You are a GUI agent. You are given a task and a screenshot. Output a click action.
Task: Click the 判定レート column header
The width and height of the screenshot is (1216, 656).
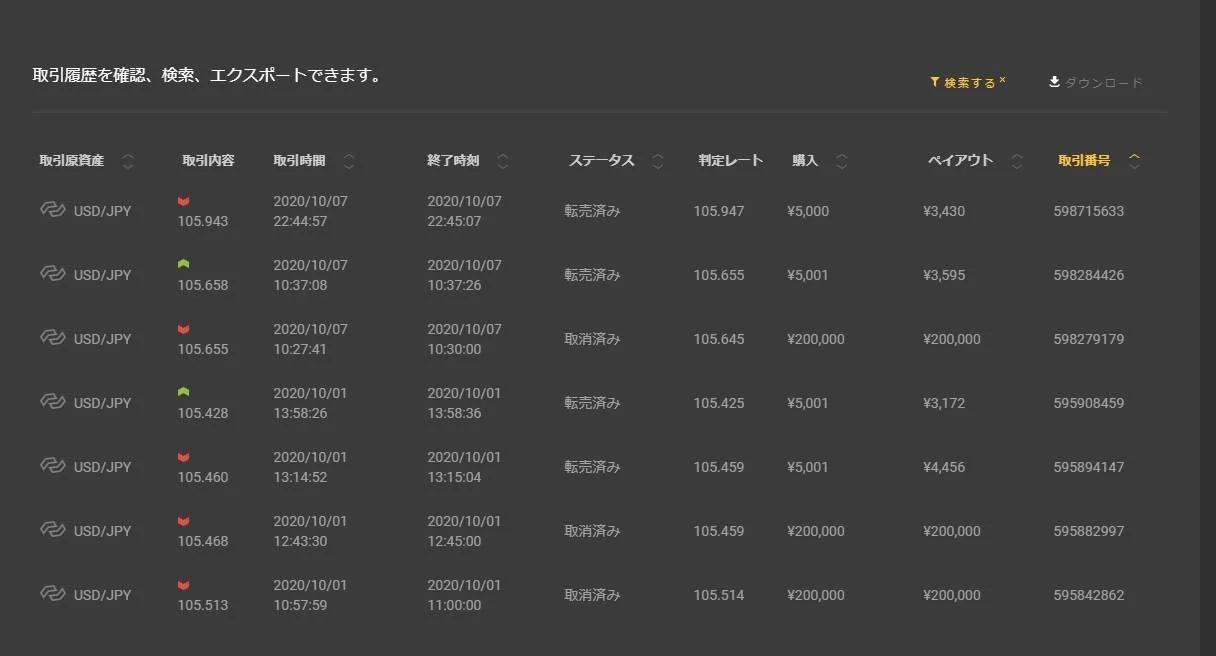pos(730,160)
